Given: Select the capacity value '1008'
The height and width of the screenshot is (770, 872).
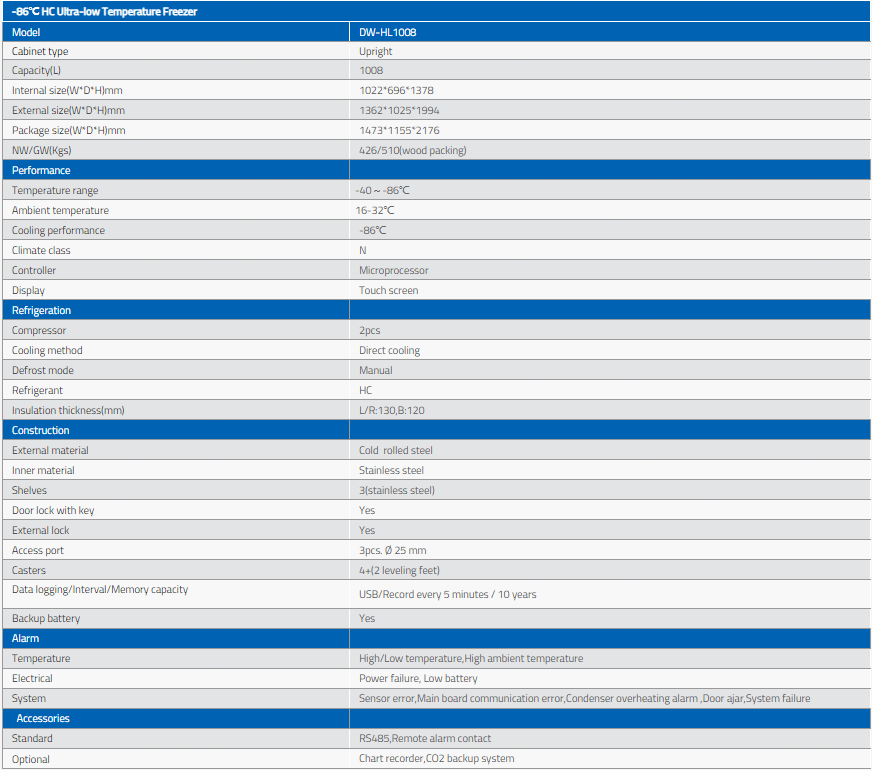Looking at the screenshot, I should tap(371, 71).
